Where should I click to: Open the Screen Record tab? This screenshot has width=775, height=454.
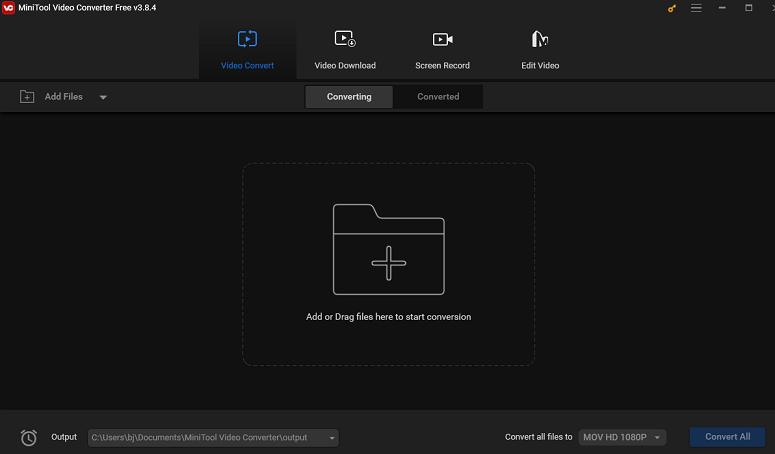click(442, 50)
